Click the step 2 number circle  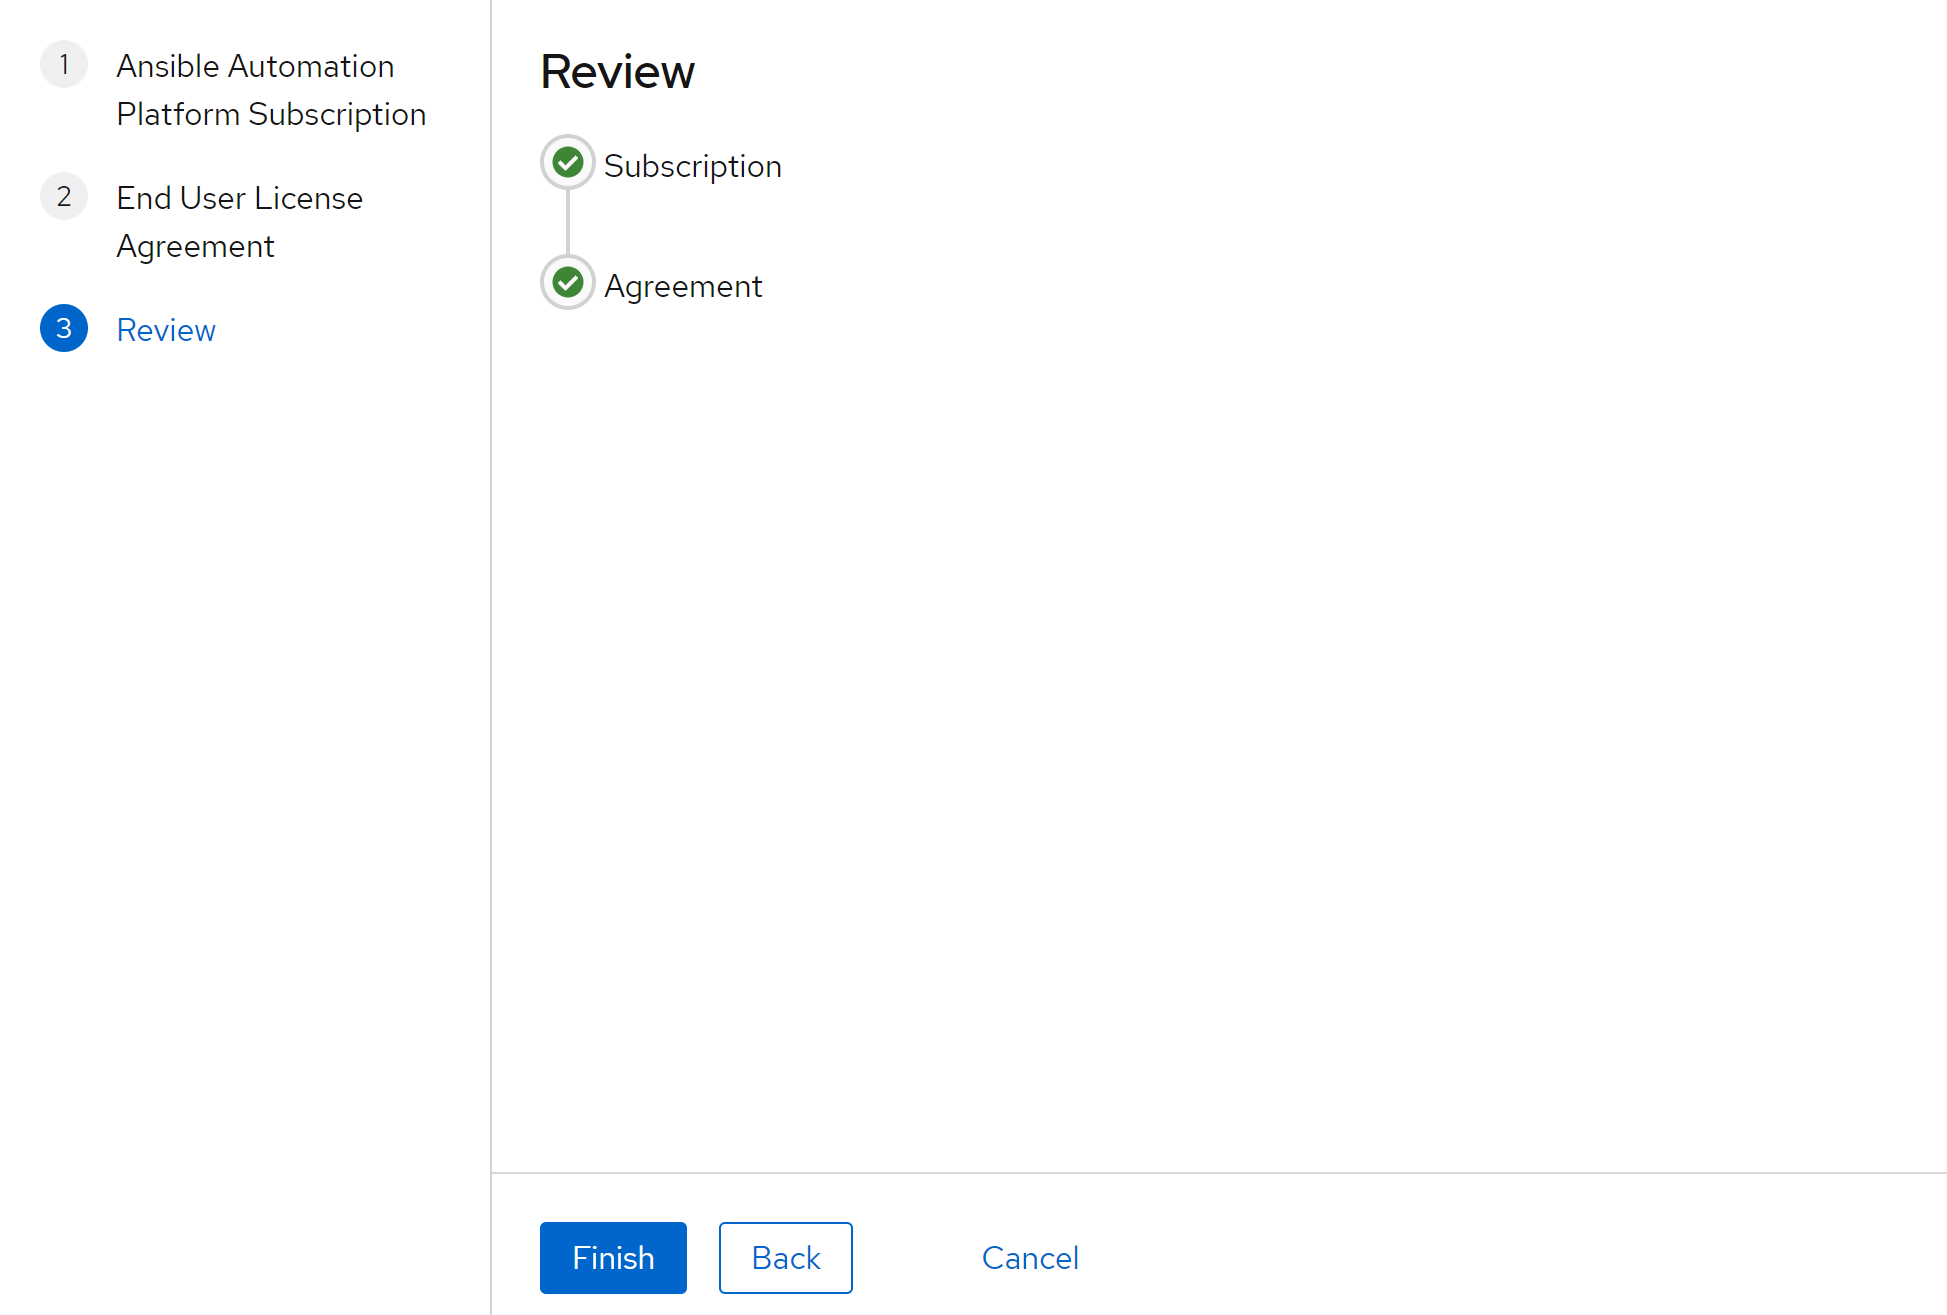pos(64,197)
